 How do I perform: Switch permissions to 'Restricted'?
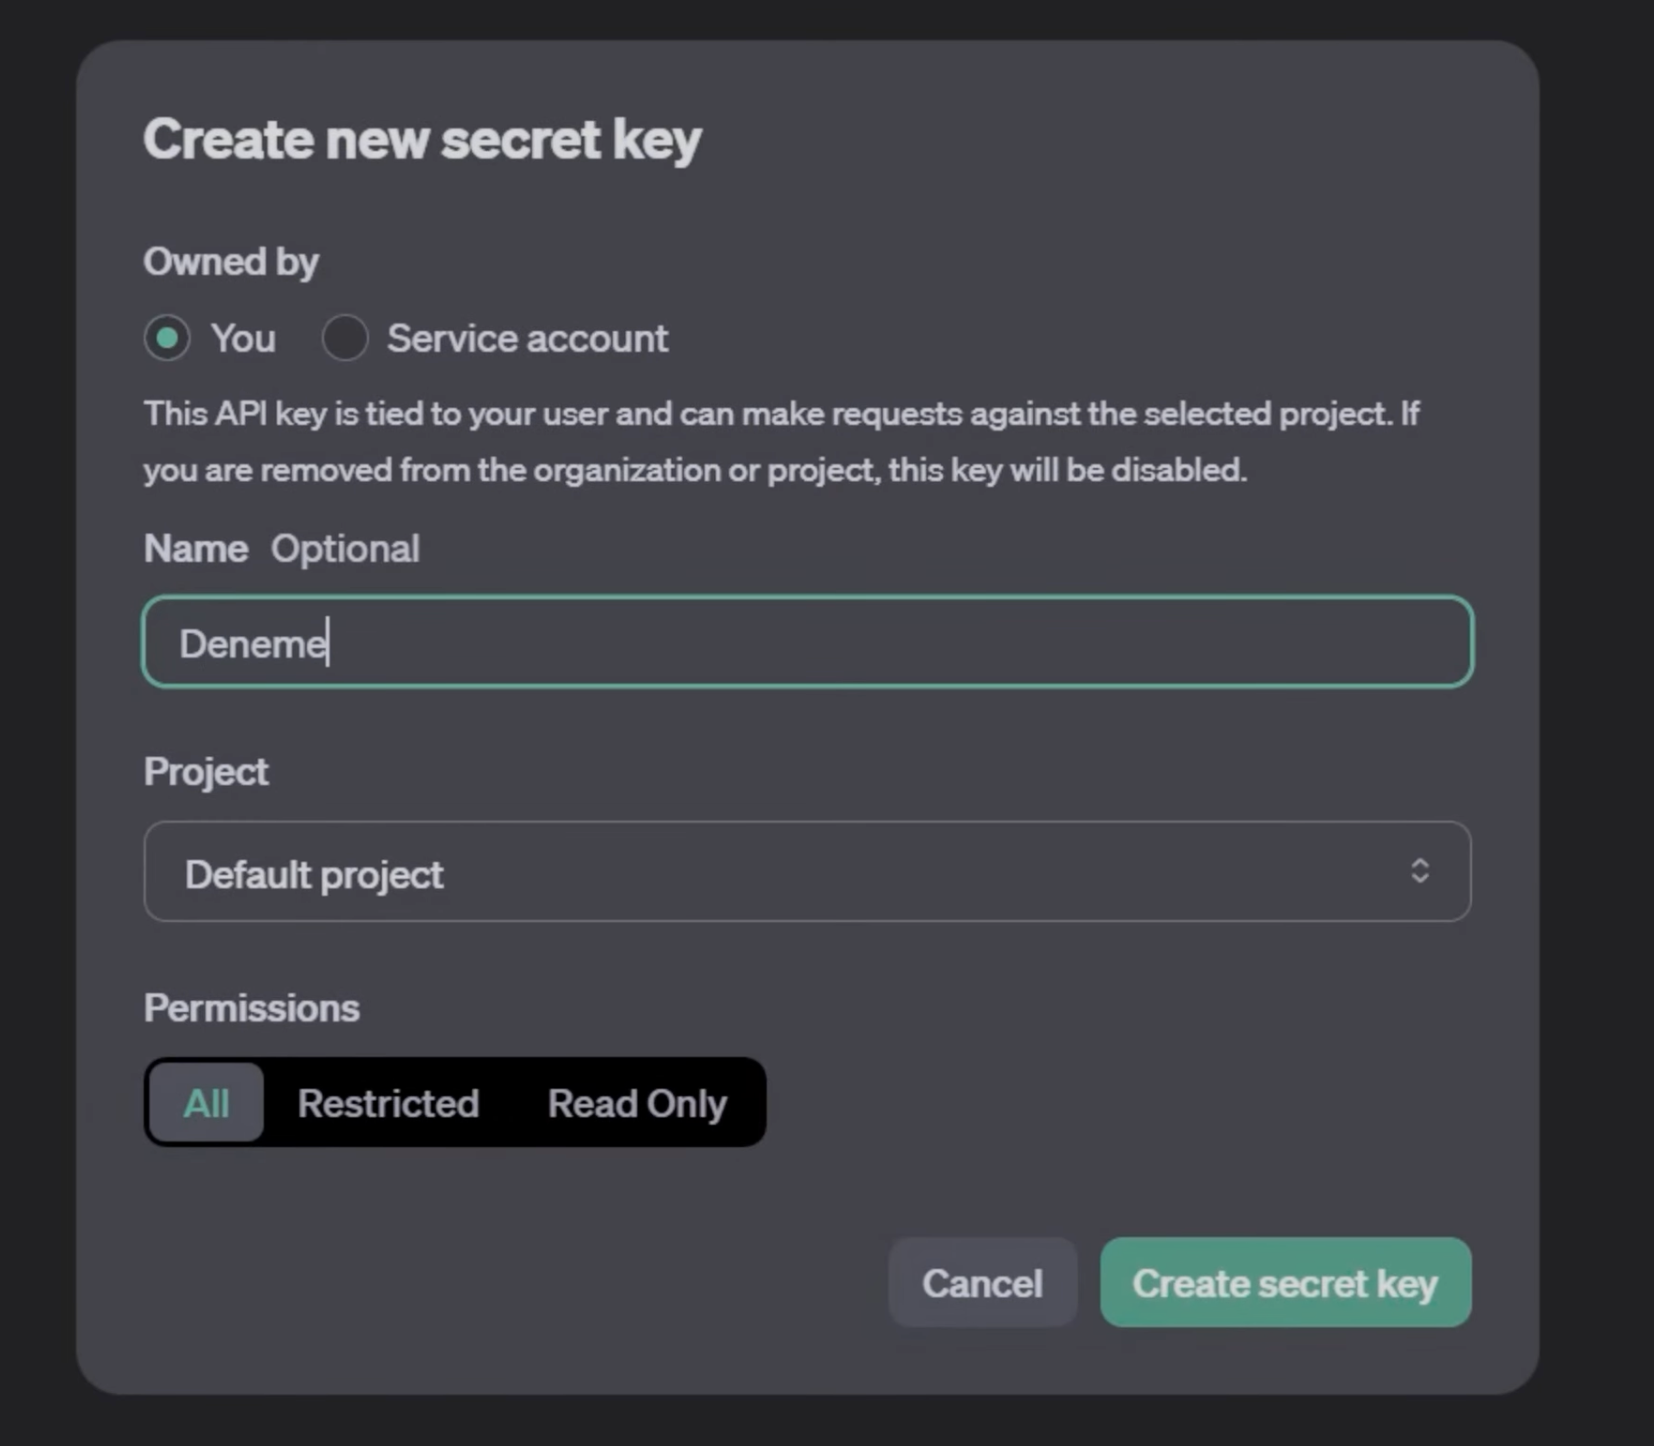[388, 1103]
